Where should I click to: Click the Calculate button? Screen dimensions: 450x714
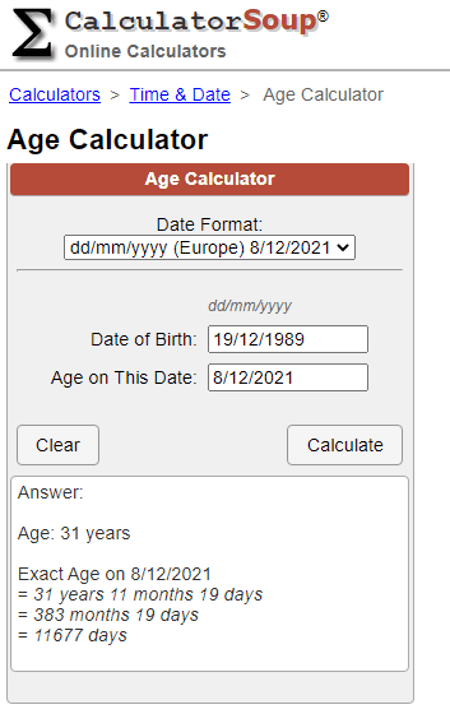point(345,445)
